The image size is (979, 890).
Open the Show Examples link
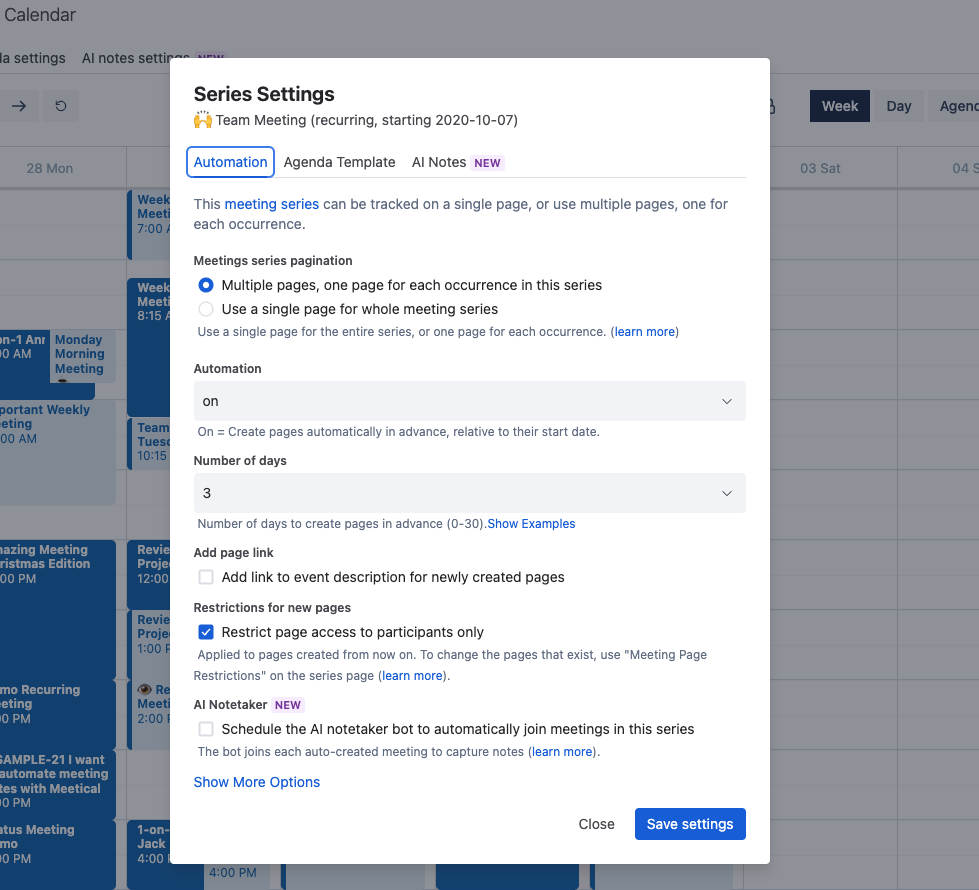tap(531, 524)
